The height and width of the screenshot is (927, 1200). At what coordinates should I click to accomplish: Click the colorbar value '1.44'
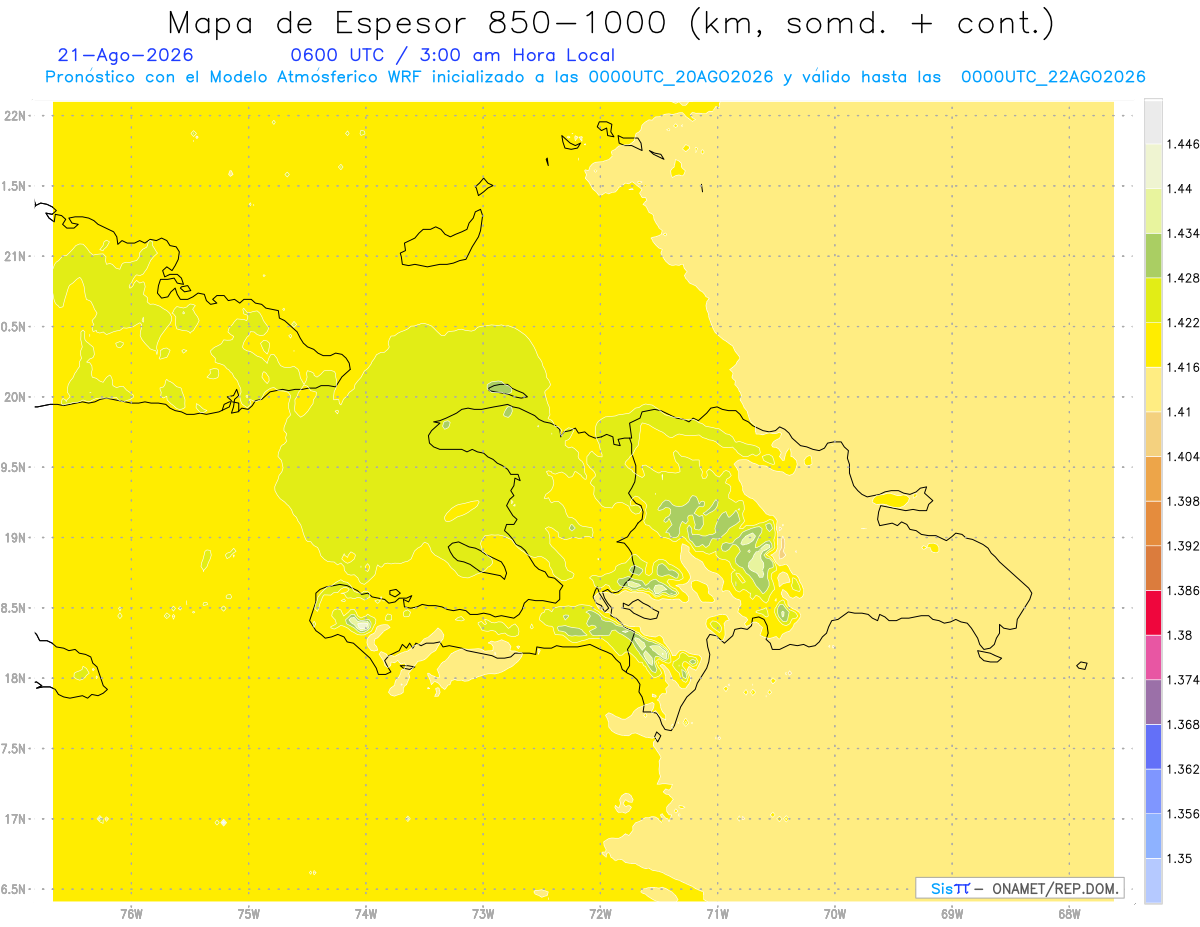tap(1178, 189)
